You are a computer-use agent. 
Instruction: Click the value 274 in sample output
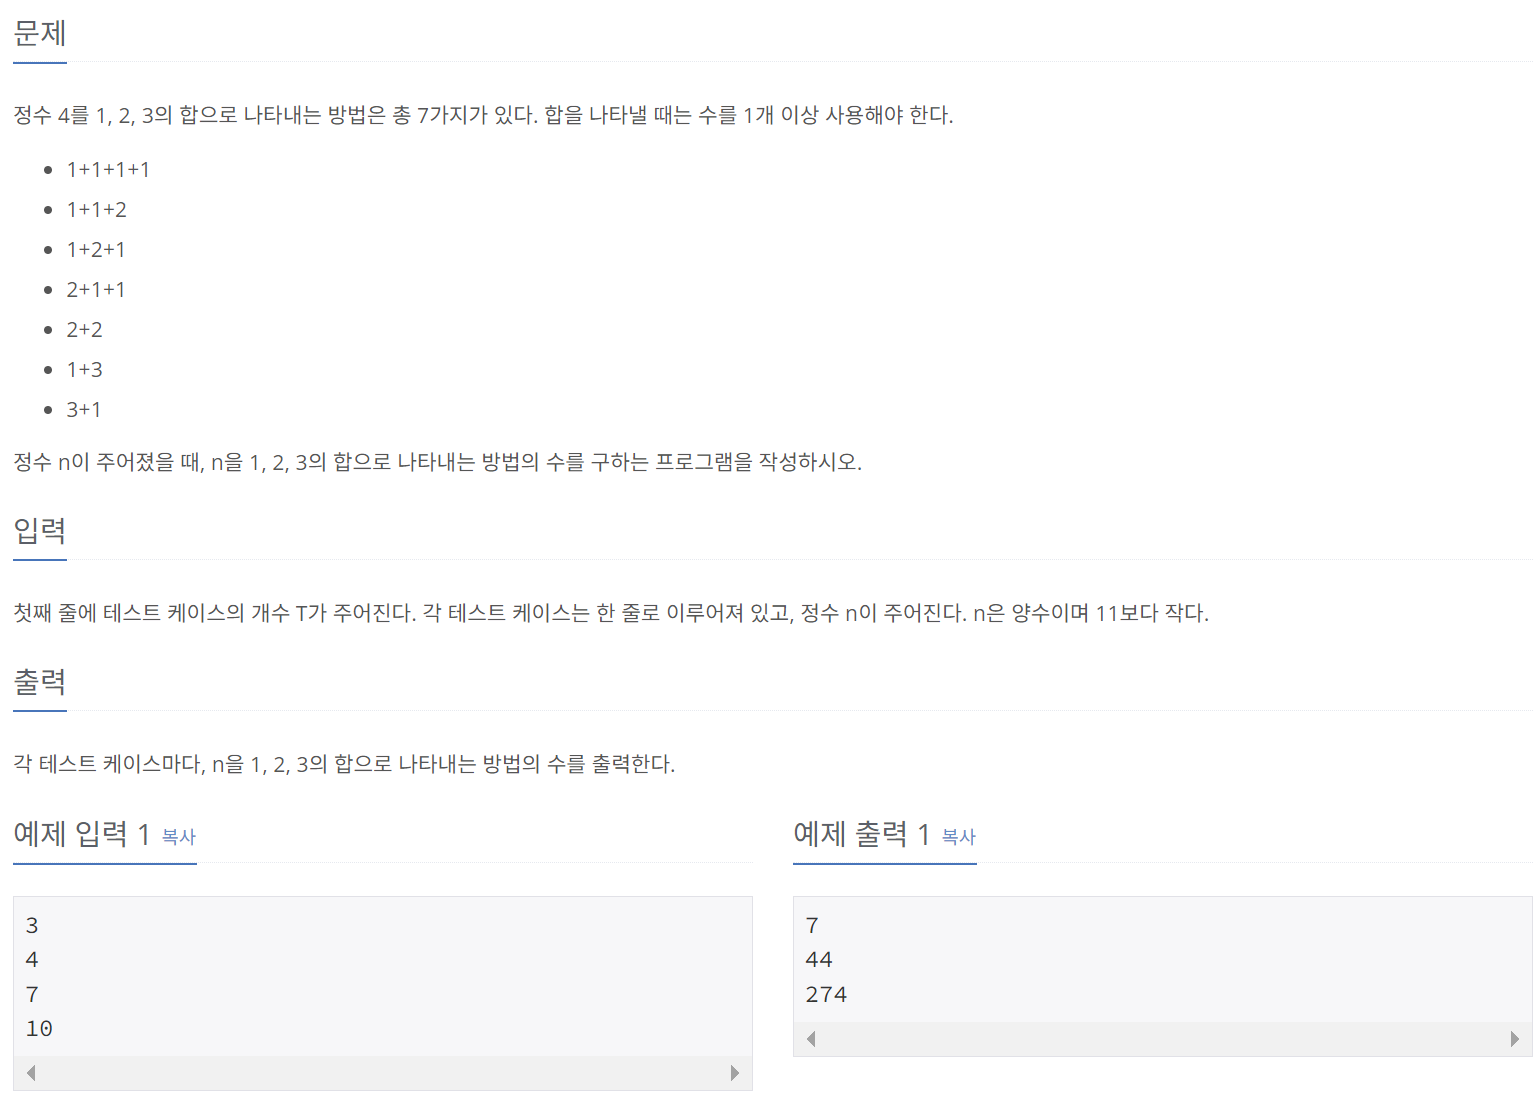click(x=826, y=995)
